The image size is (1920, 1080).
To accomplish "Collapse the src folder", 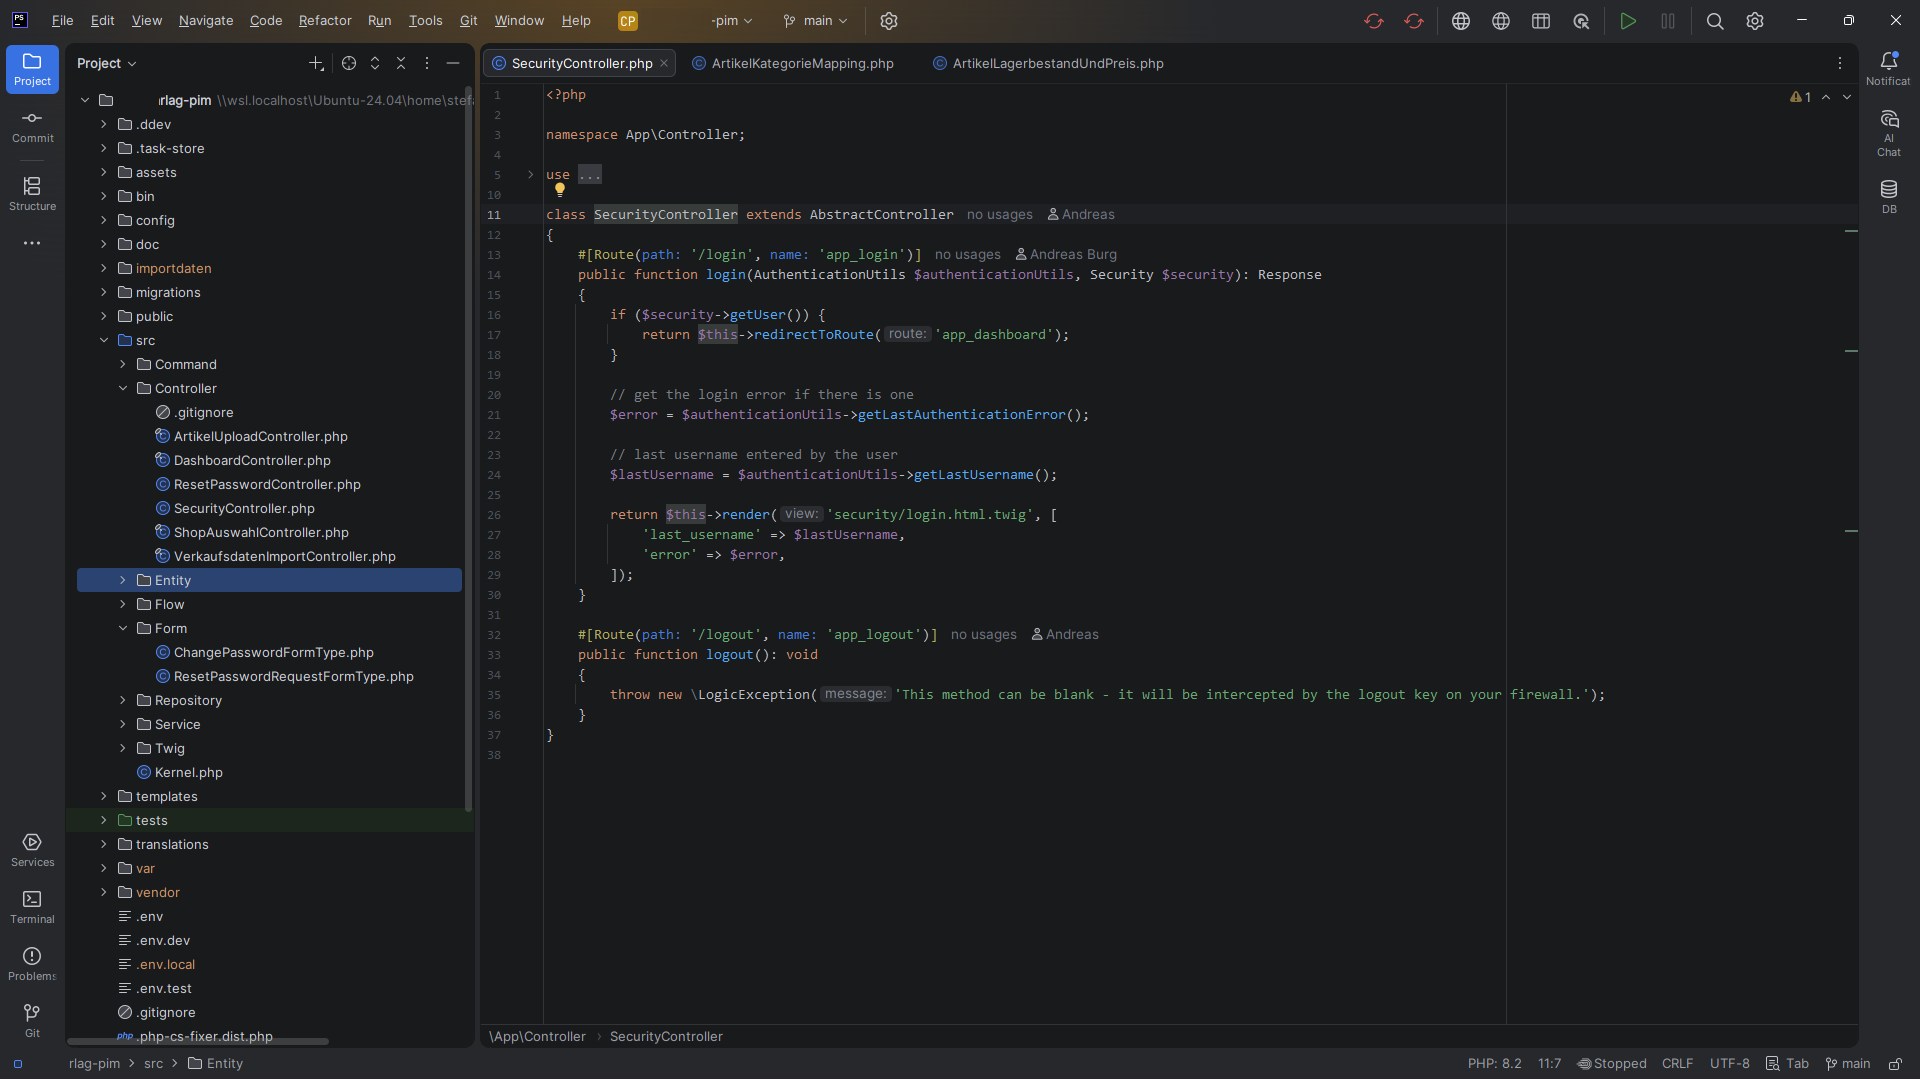I will point(104,340).
